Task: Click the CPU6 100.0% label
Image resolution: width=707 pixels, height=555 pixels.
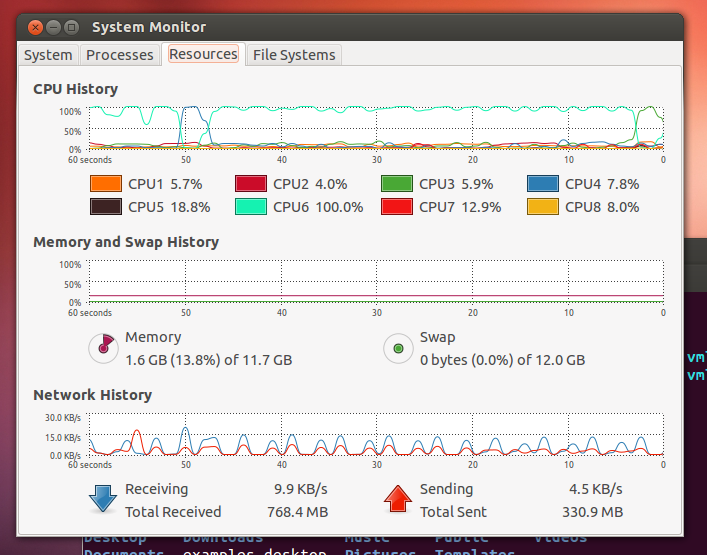Action: tap(318, 207)
